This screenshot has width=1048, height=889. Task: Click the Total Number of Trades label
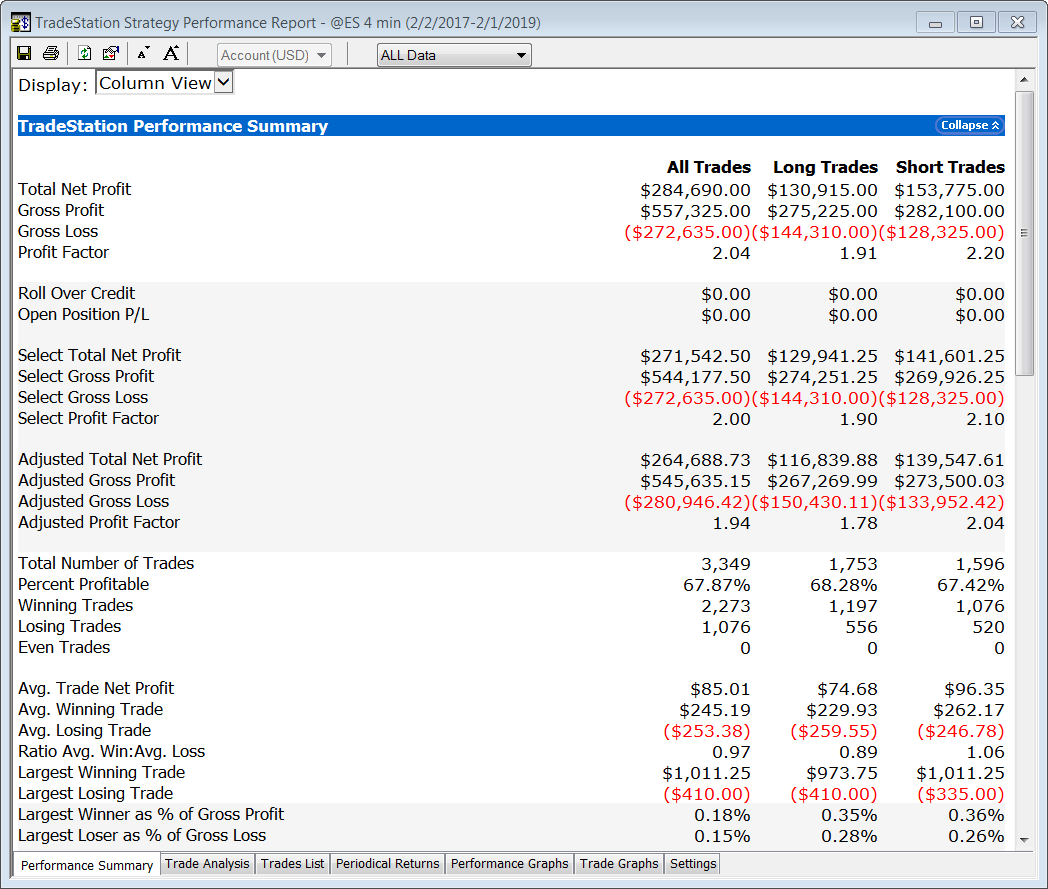pyautogui.click(x=106, y=563)
